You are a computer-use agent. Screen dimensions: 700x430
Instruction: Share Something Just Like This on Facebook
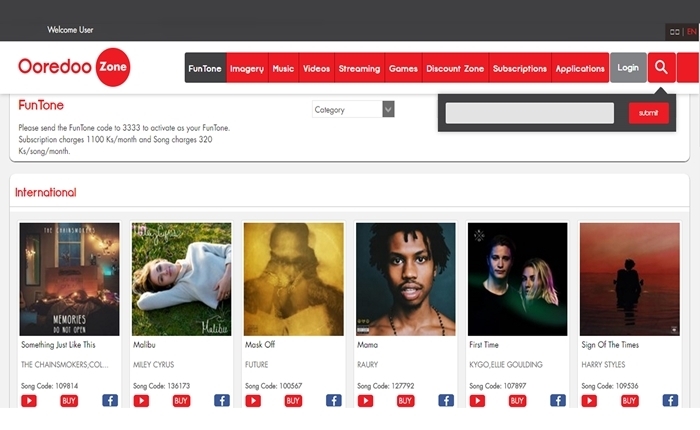(110, 401)
